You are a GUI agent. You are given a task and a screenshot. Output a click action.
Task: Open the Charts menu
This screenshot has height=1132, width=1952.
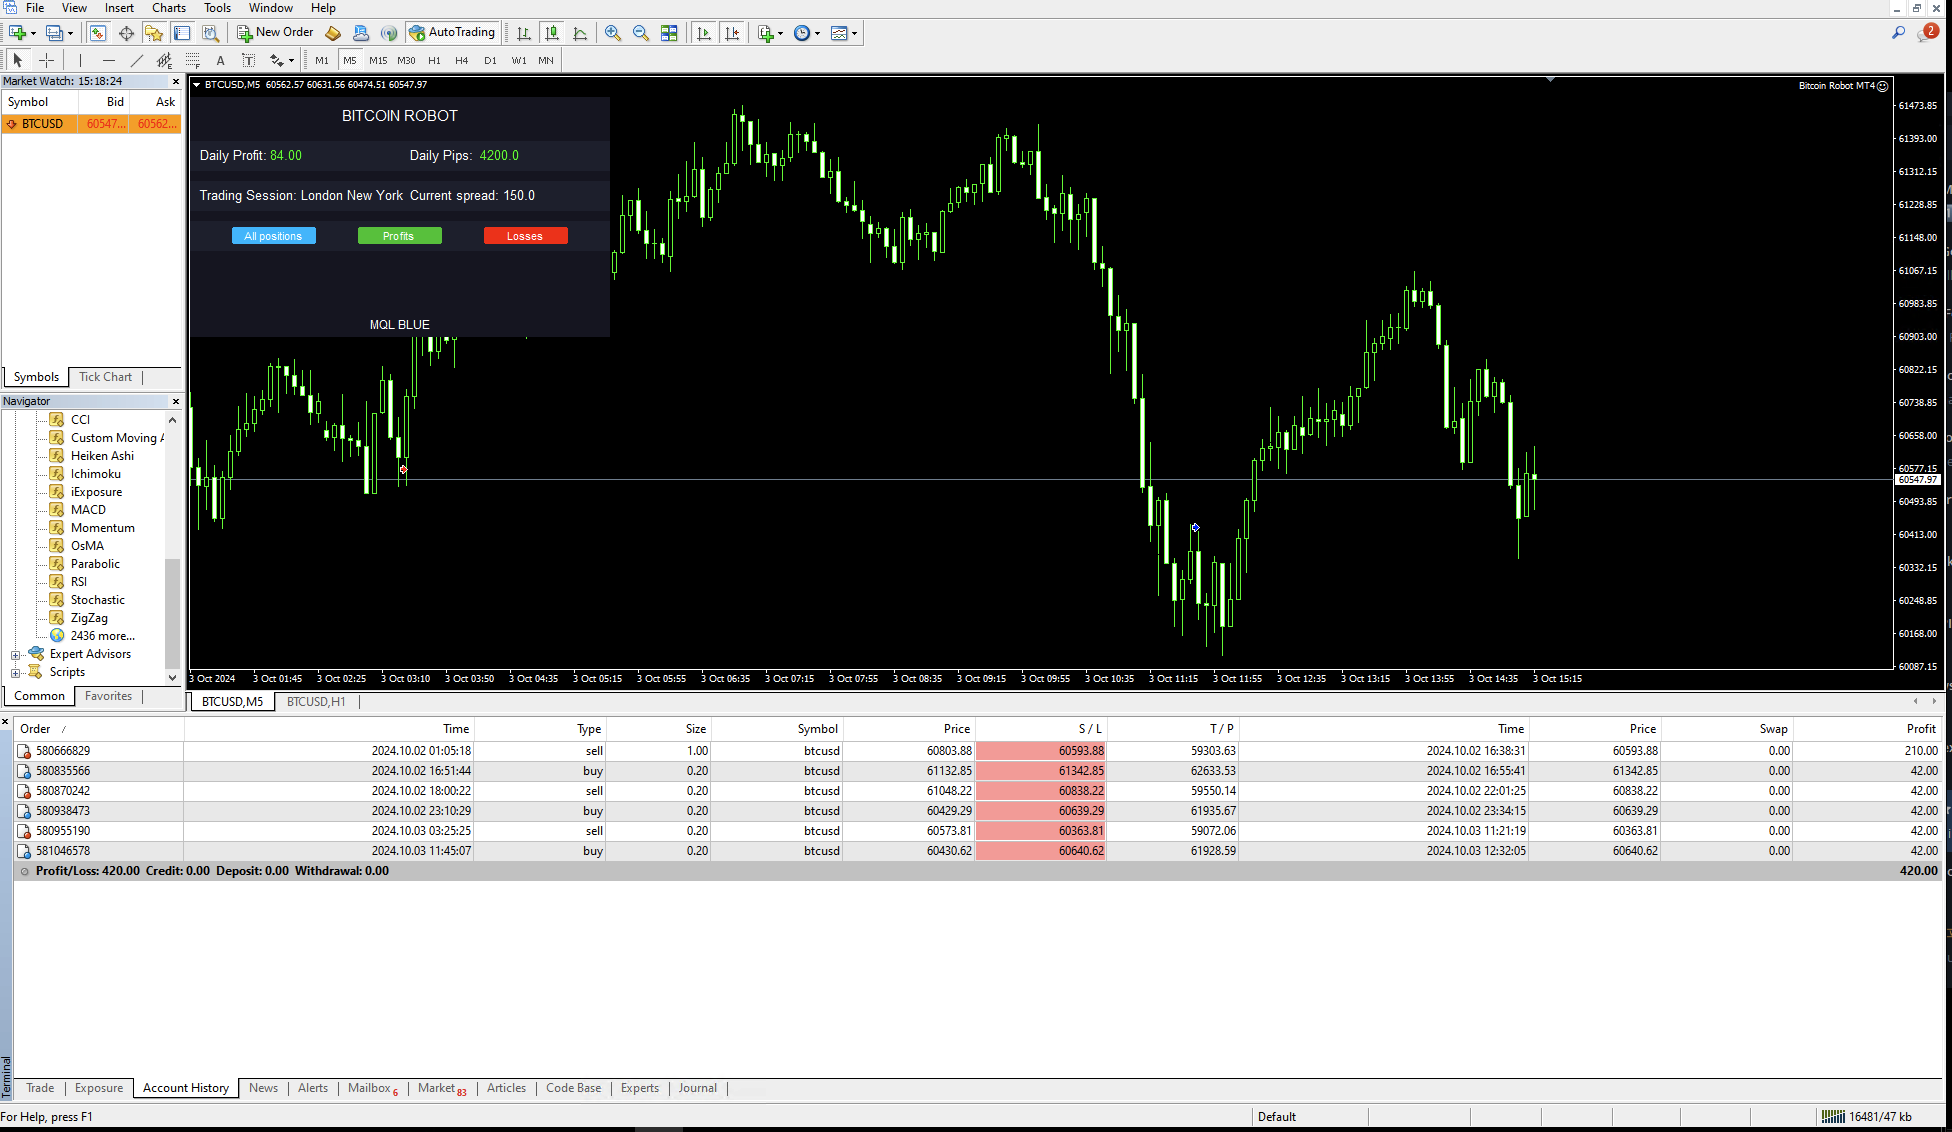[168, 8]
